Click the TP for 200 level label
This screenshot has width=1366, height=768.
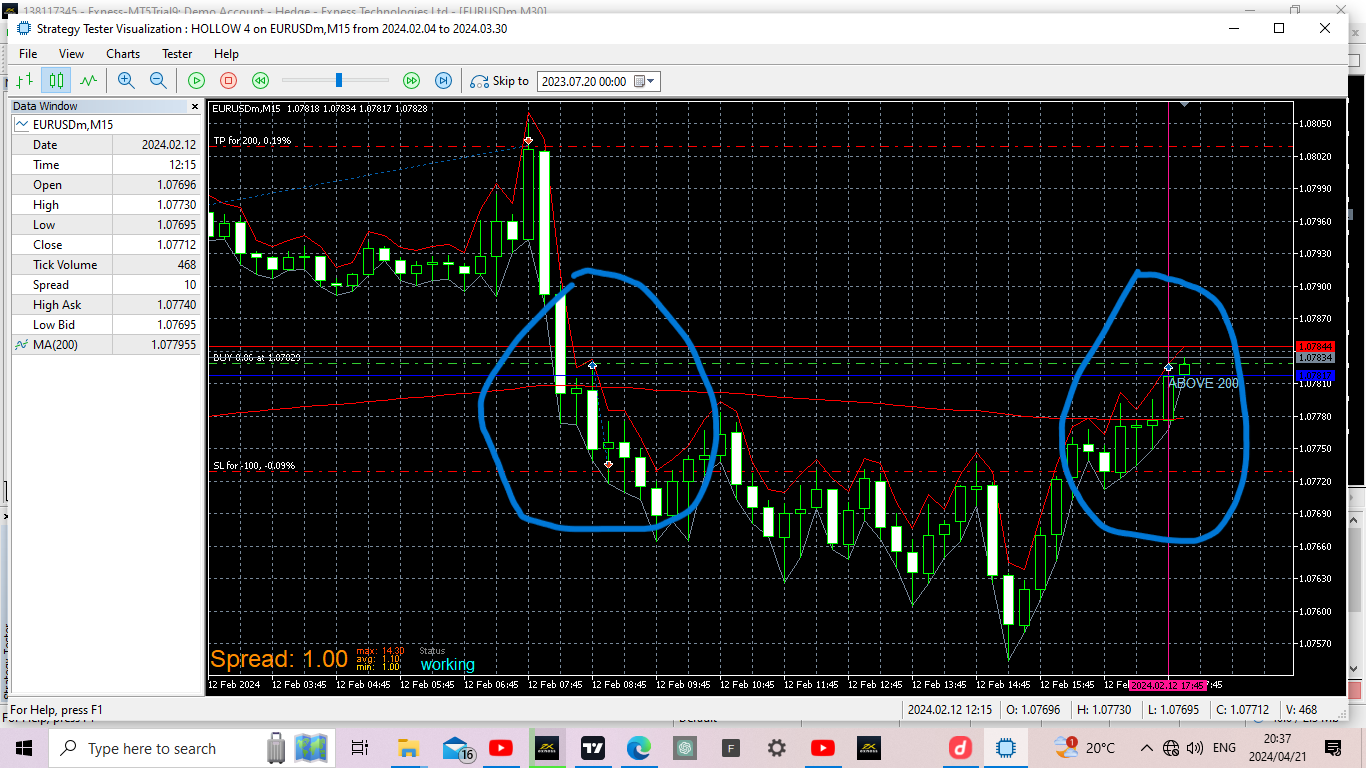point(252,141)
